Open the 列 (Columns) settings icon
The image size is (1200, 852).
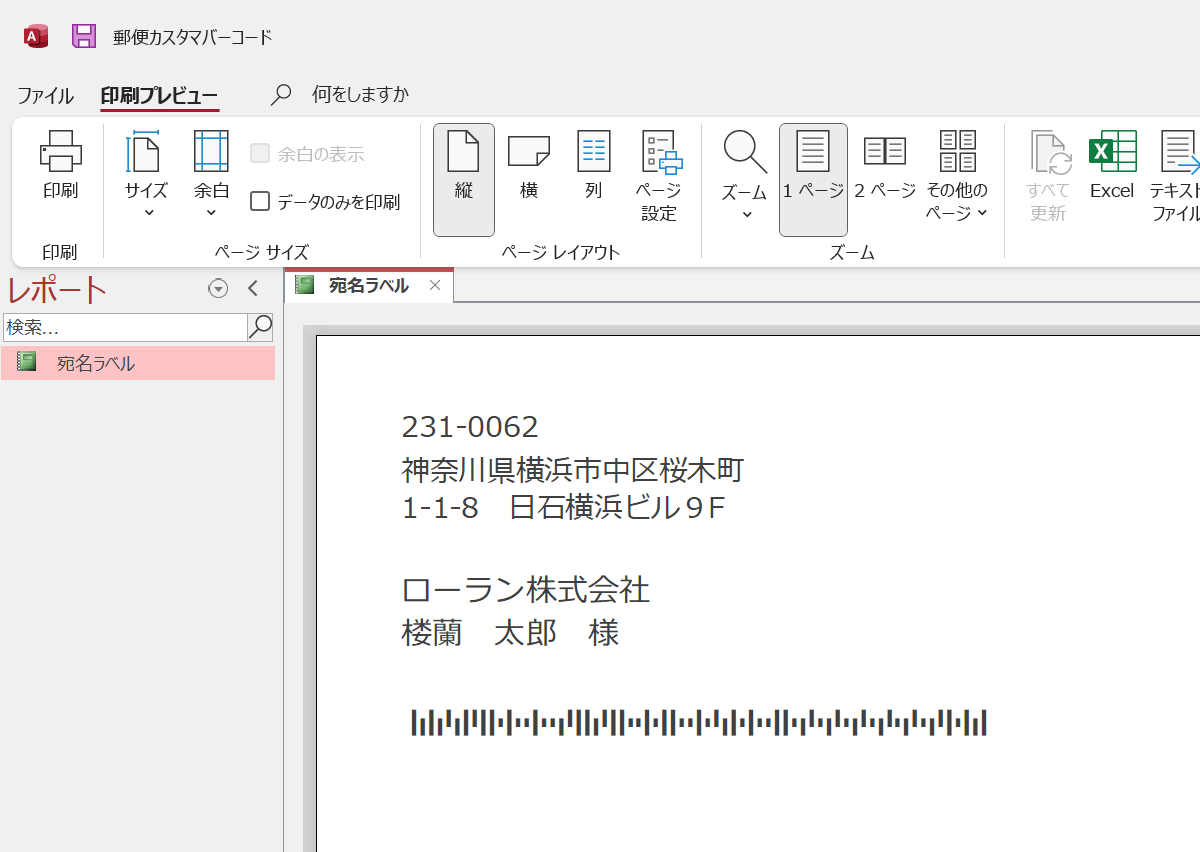point(593,170)
